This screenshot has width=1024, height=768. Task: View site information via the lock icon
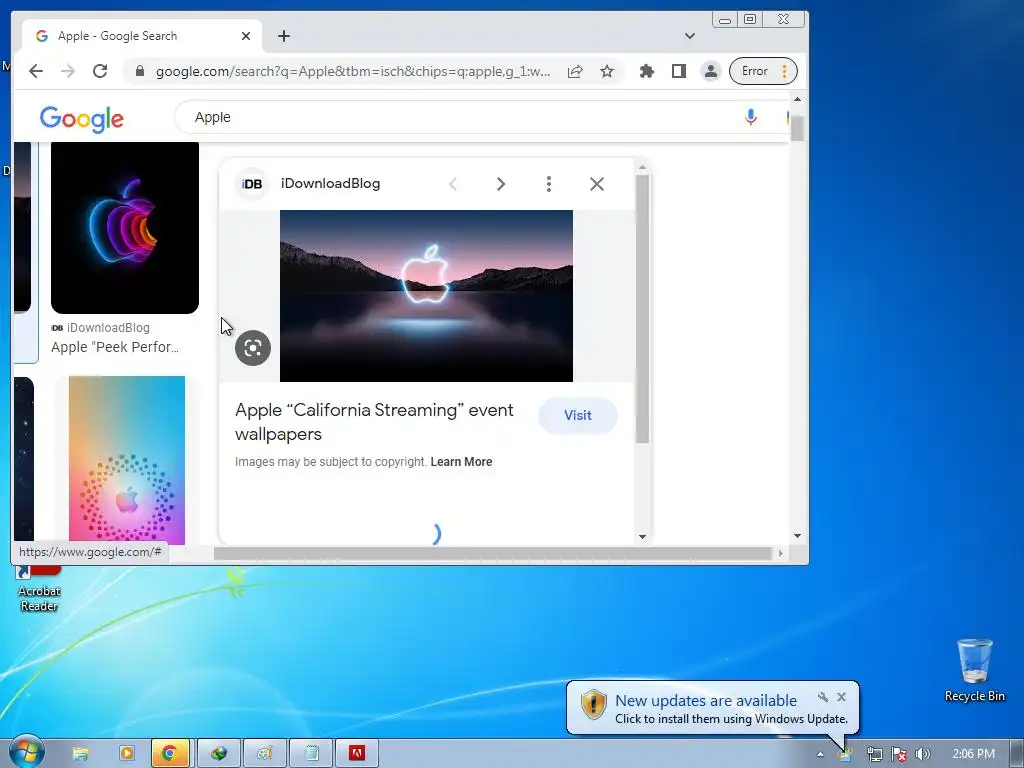[x=140, y=71]
